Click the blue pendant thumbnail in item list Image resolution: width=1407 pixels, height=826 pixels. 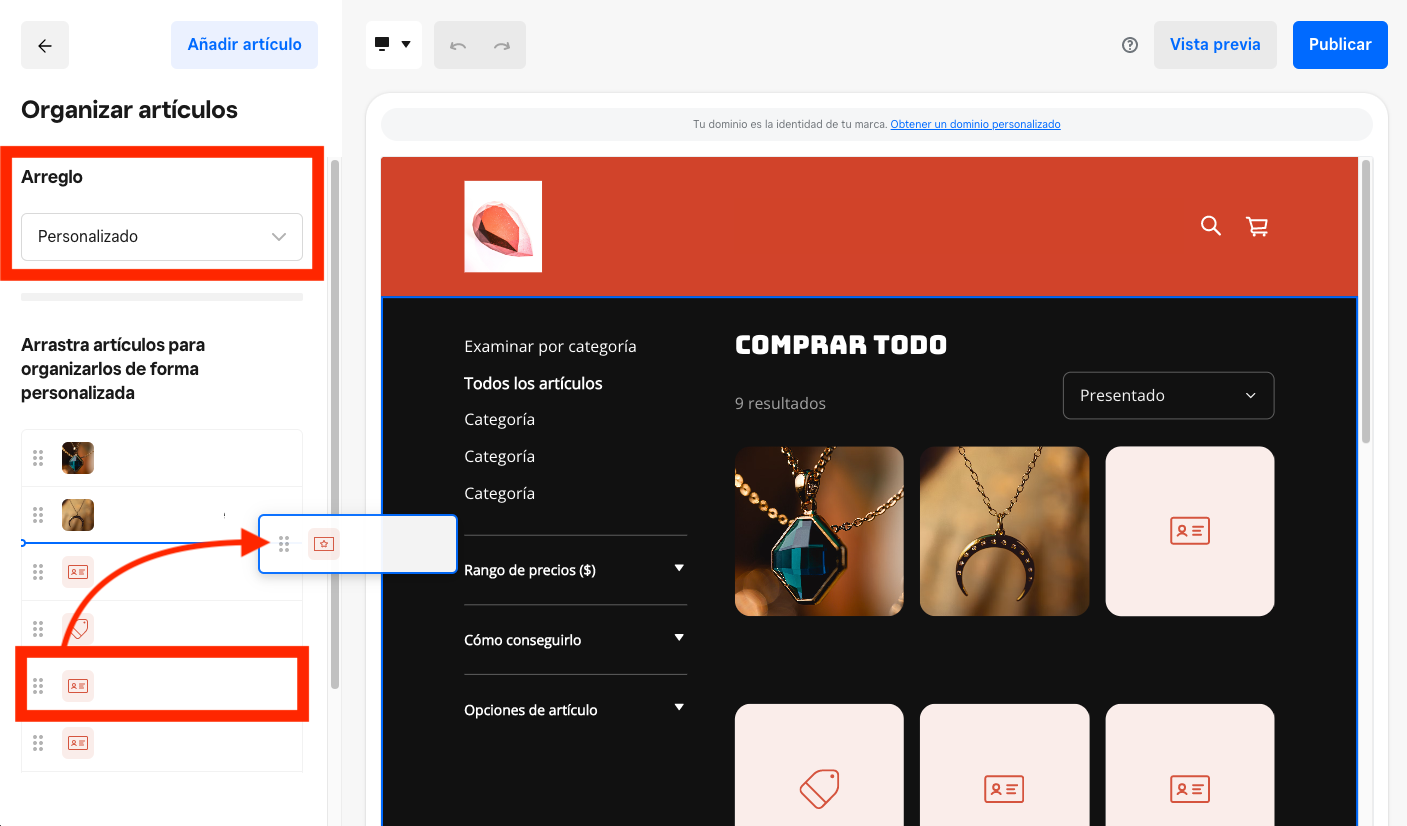pos(78,458)
